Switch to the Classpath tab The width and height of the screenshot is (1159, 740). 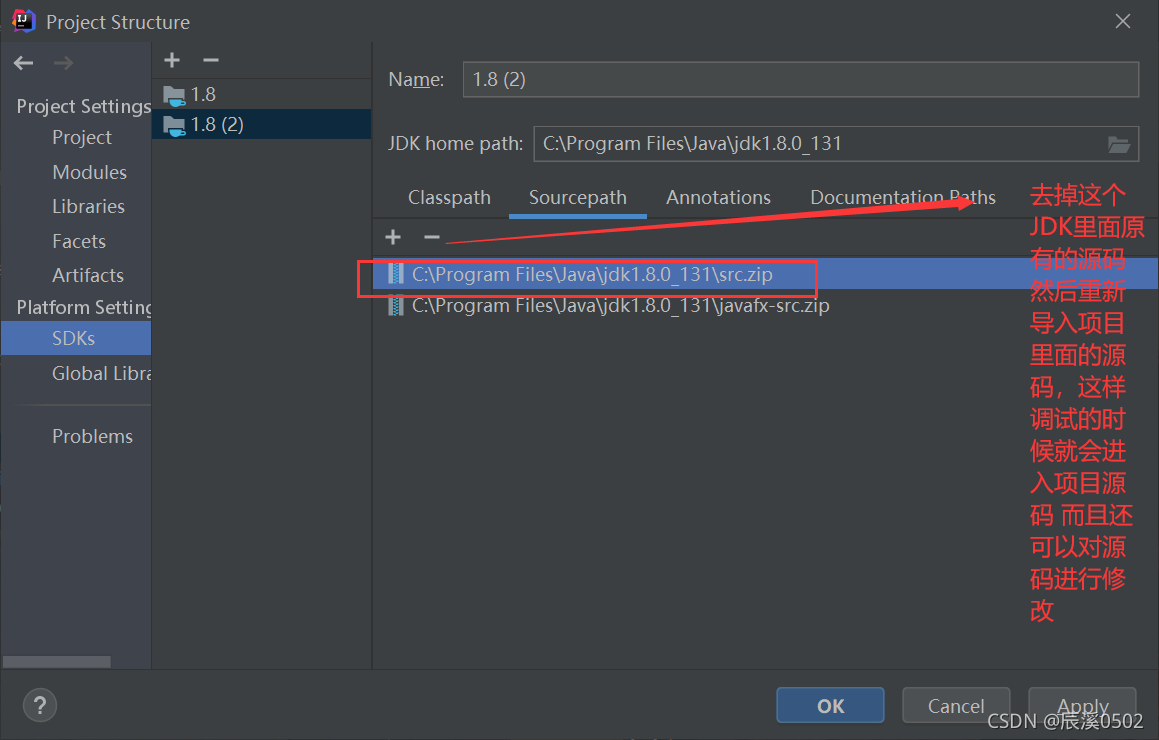449,197
